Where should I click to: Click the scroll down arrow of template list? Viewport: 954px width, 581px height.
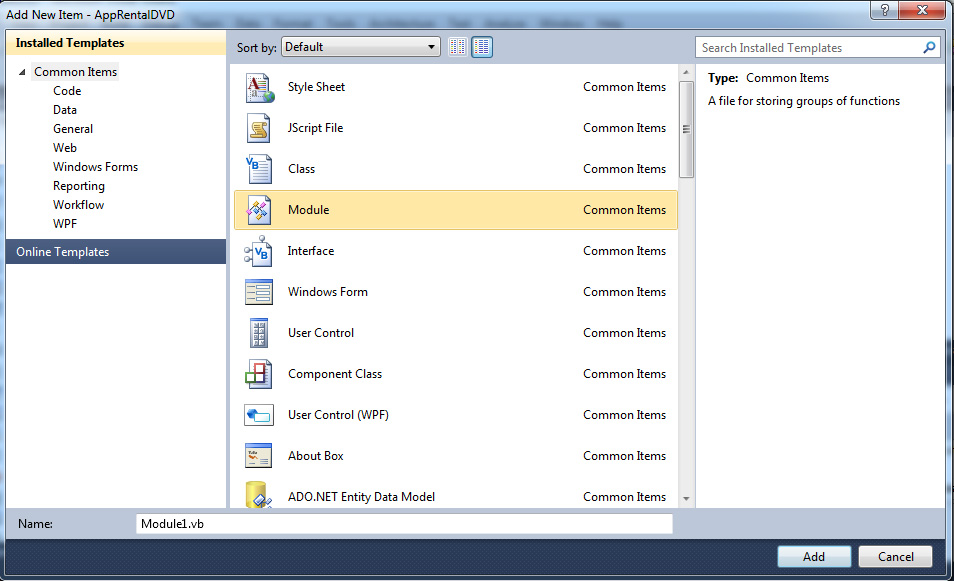[x=686, y=499]
